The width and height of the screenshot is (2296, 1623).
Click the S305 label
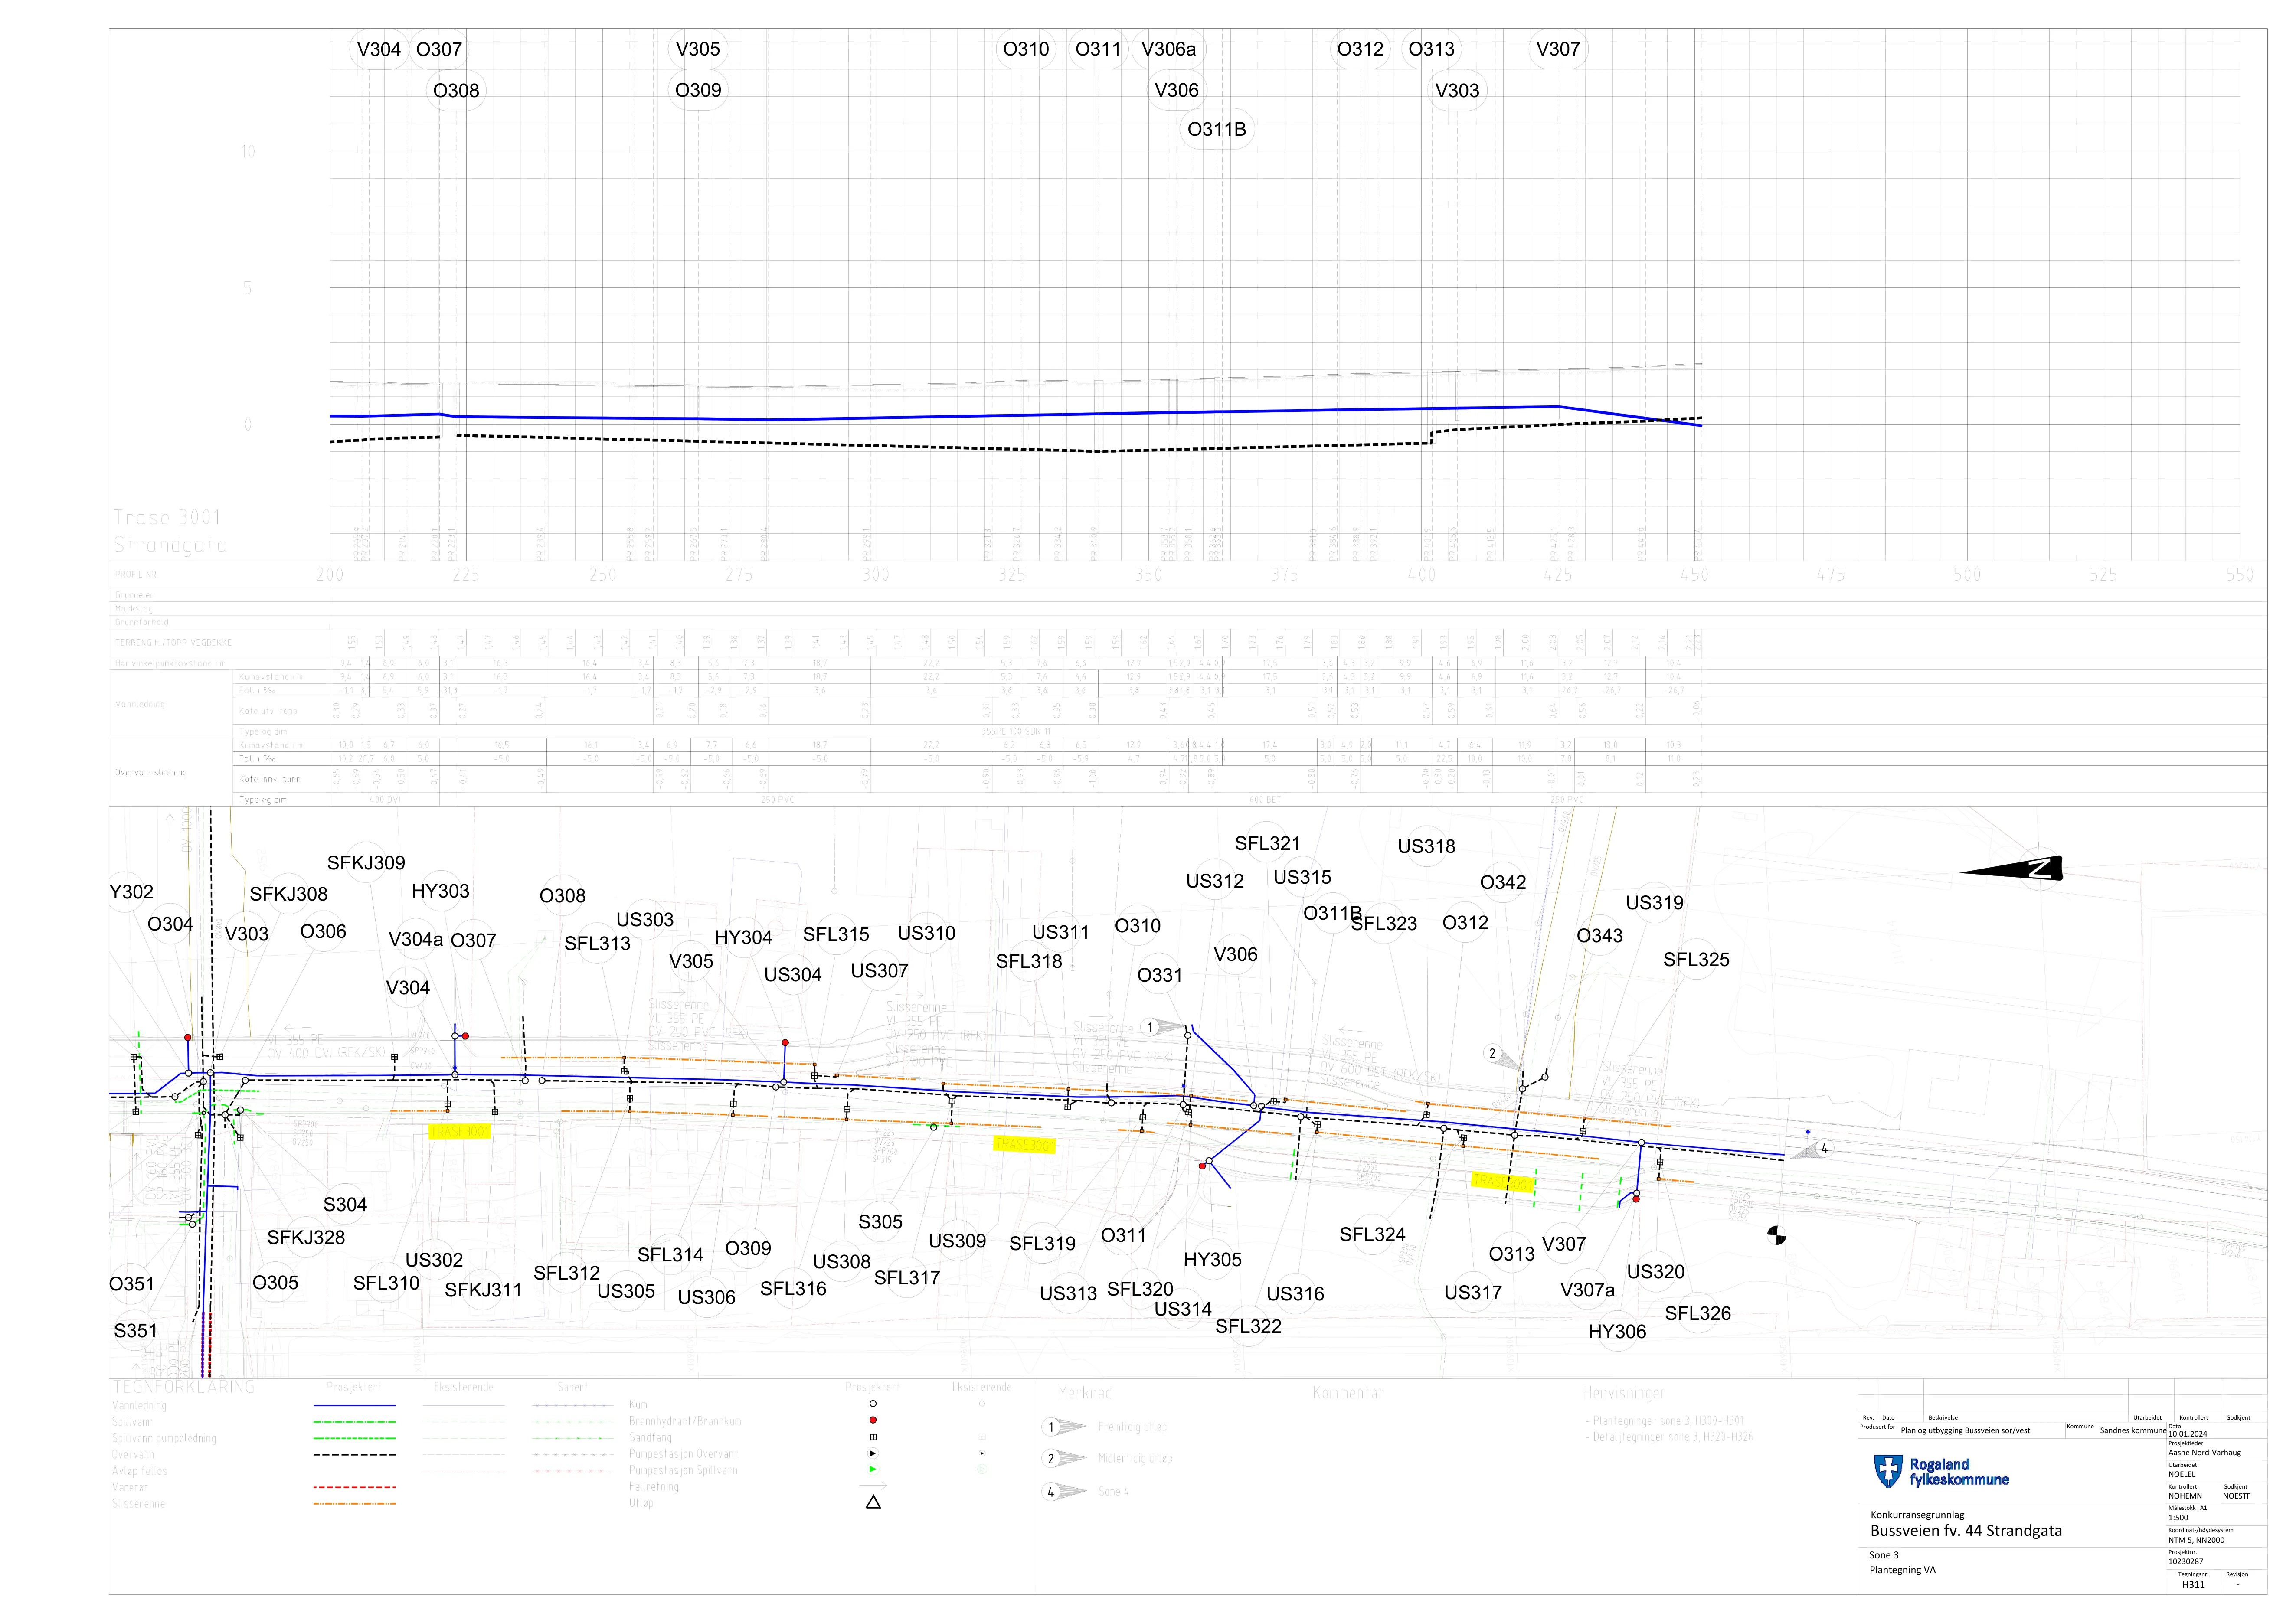pyautogui.click(x=880, y=1222)
